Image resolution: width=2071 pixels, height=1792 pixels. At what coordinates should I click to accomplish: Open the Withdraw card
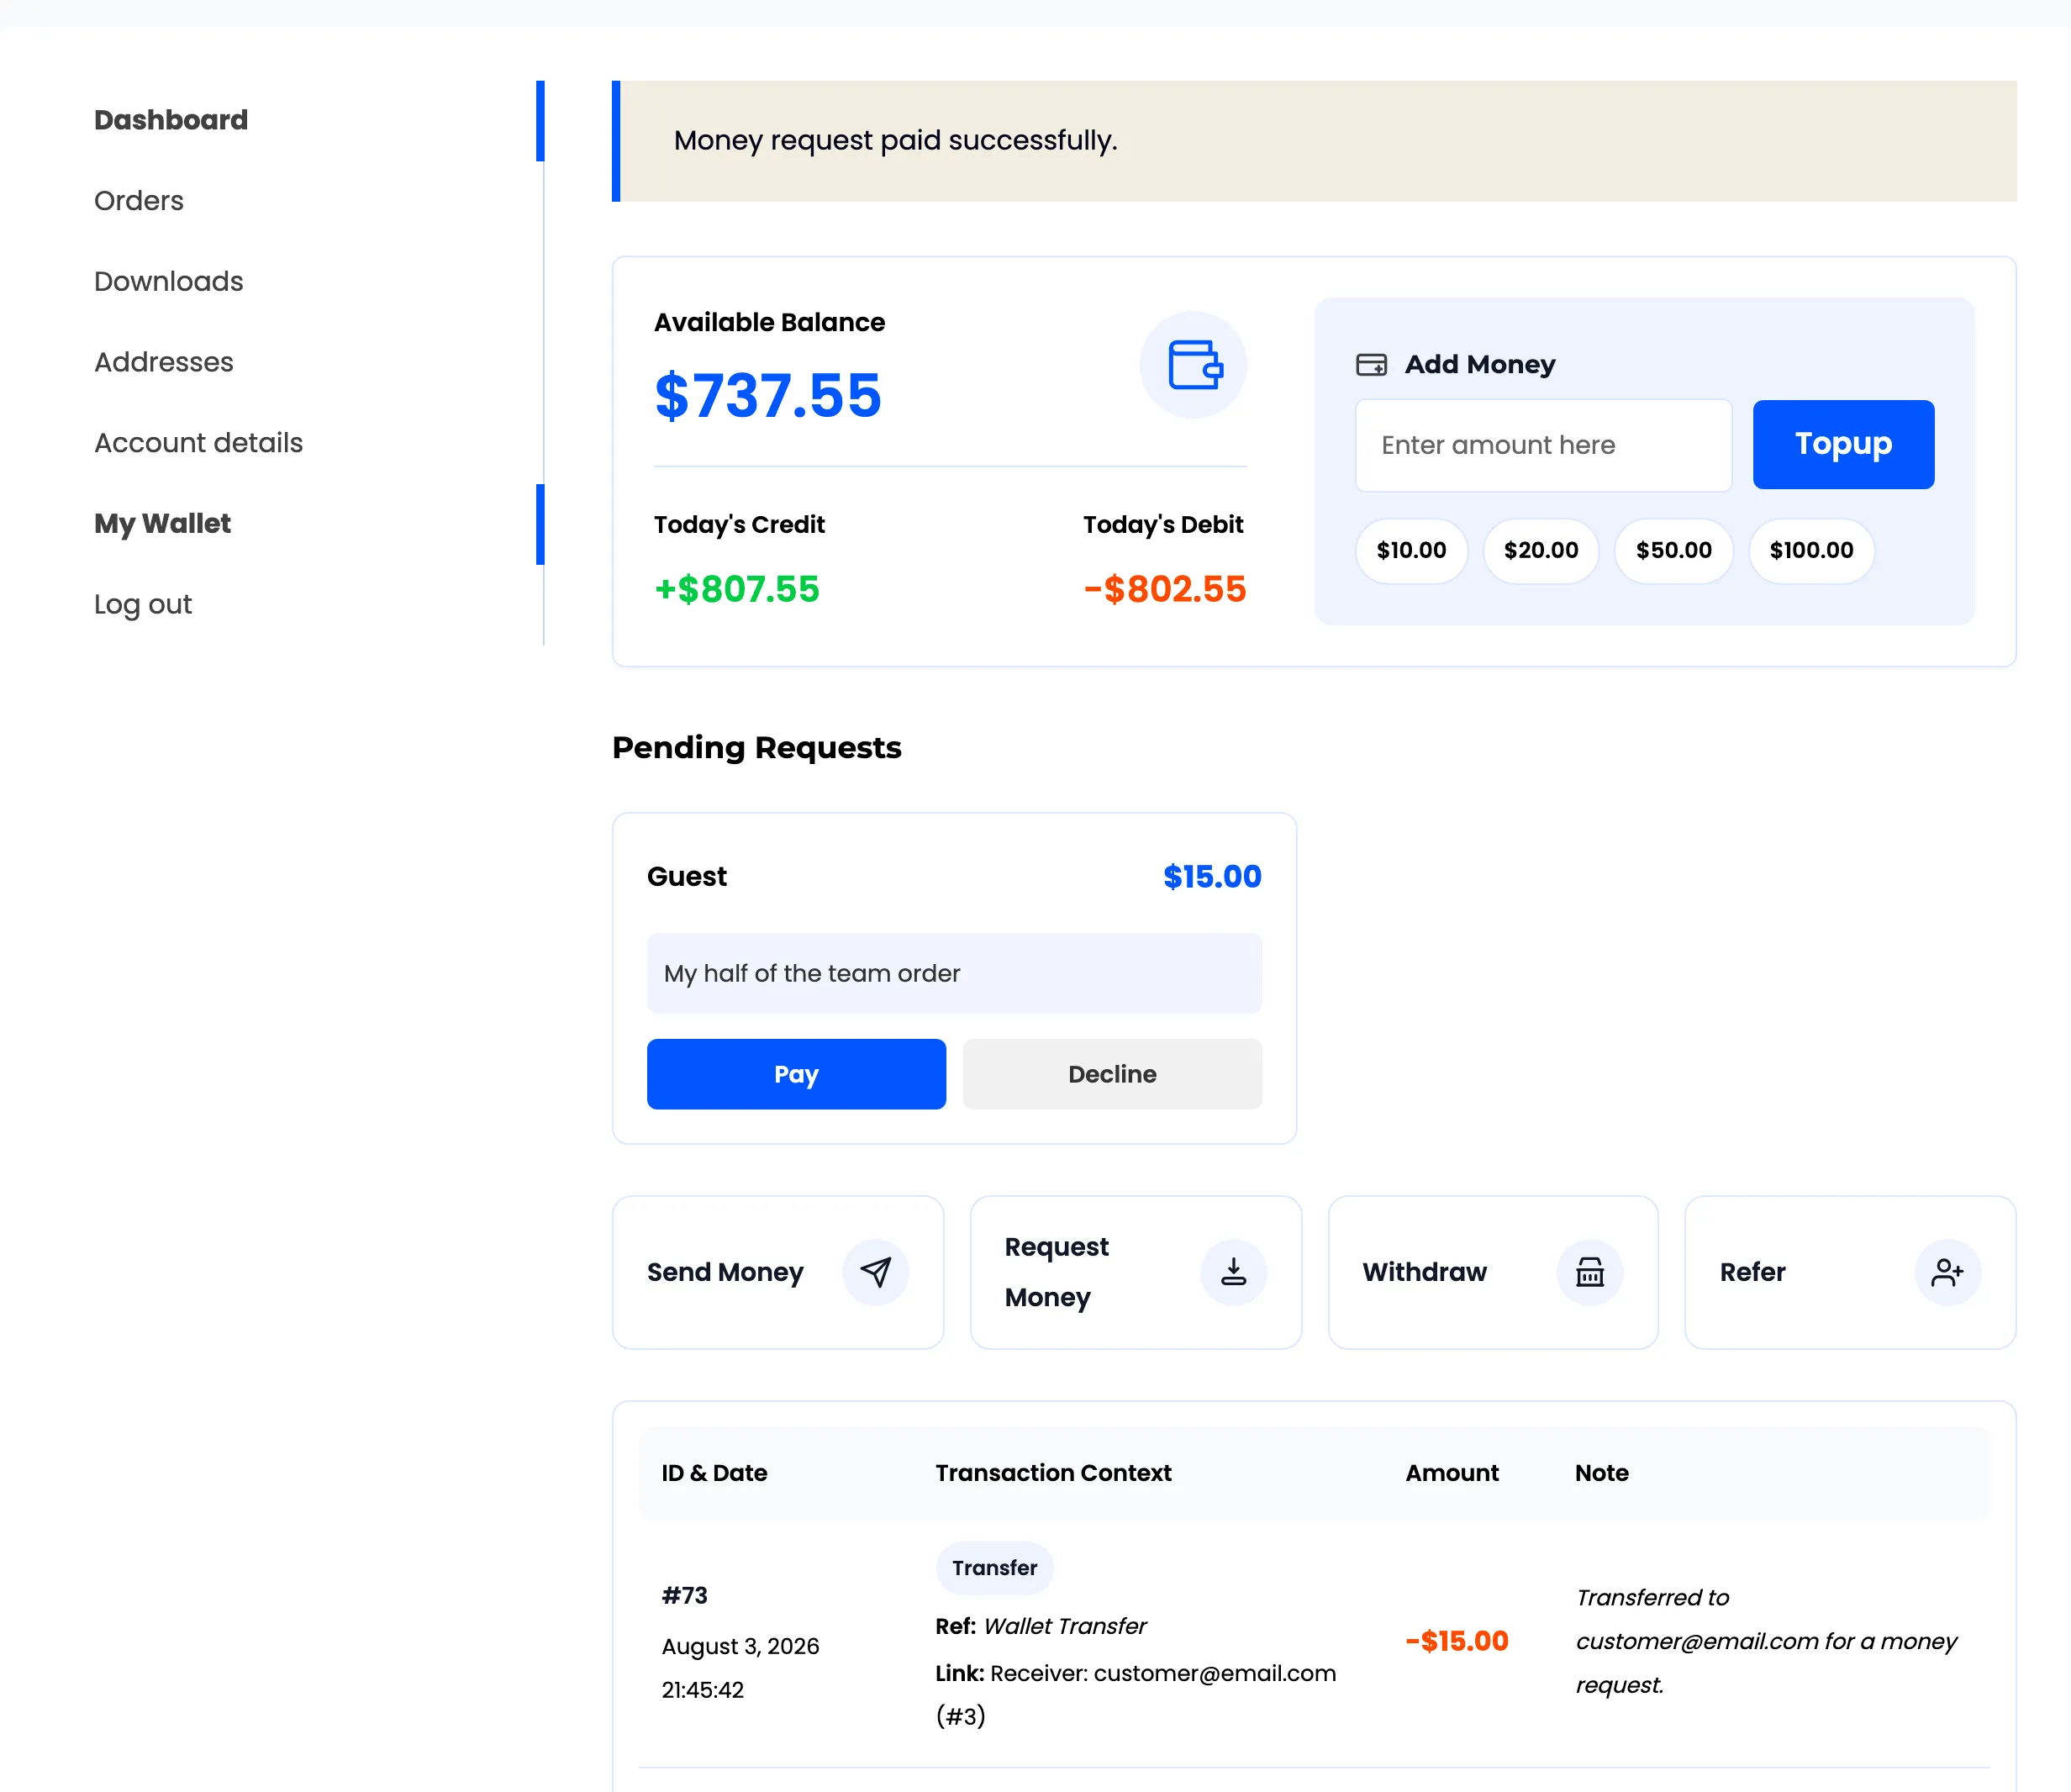point(1493,1272)
